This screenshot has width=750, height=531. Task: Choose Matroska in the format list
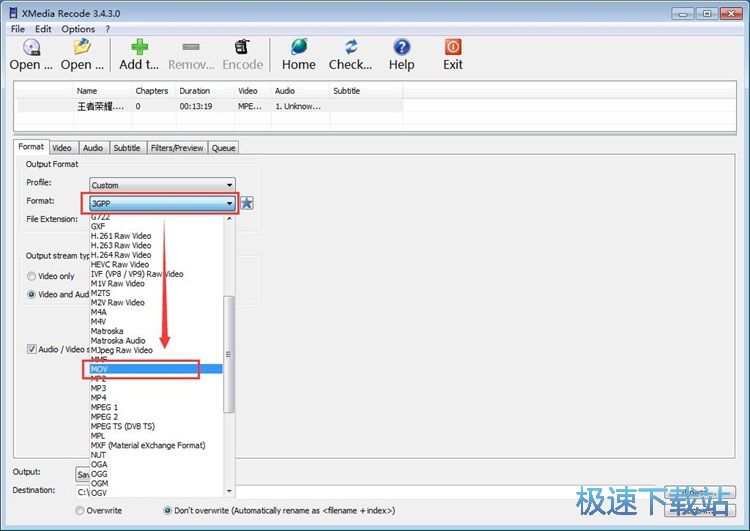tap(156, 331)
